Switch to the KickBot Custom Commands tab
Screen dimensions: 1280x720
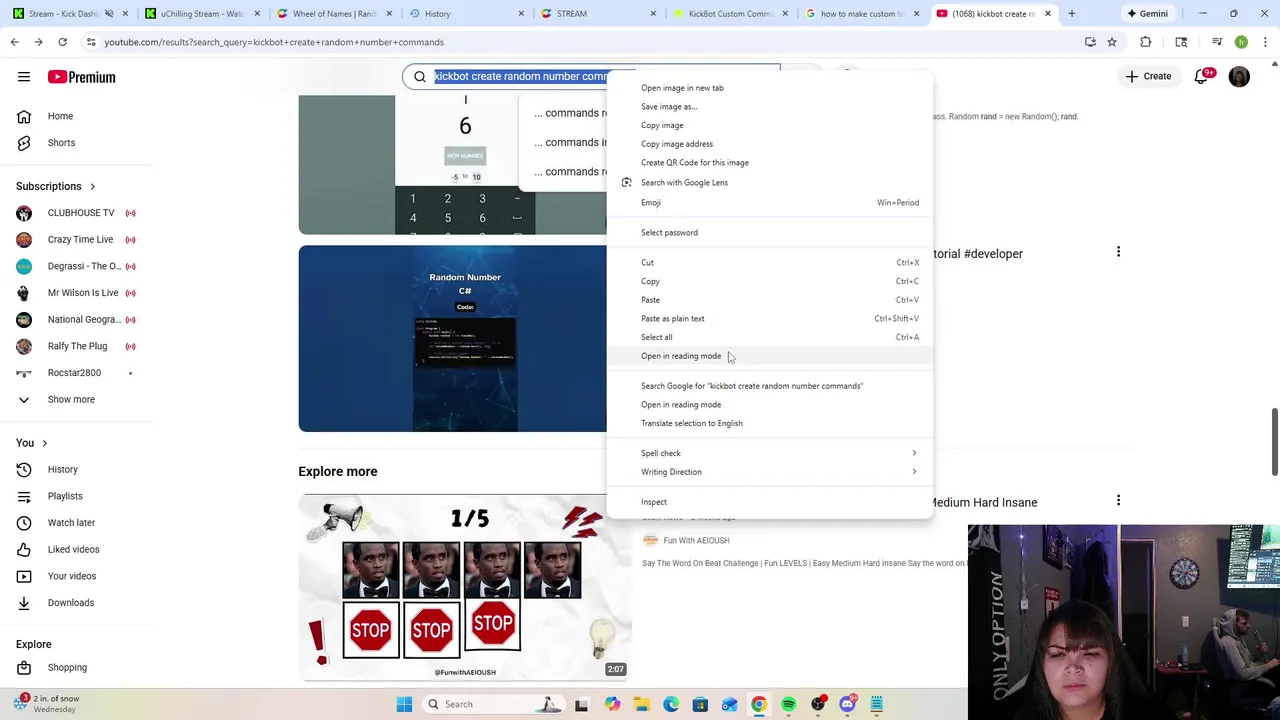pyautogui.click(x=730, y=14)
